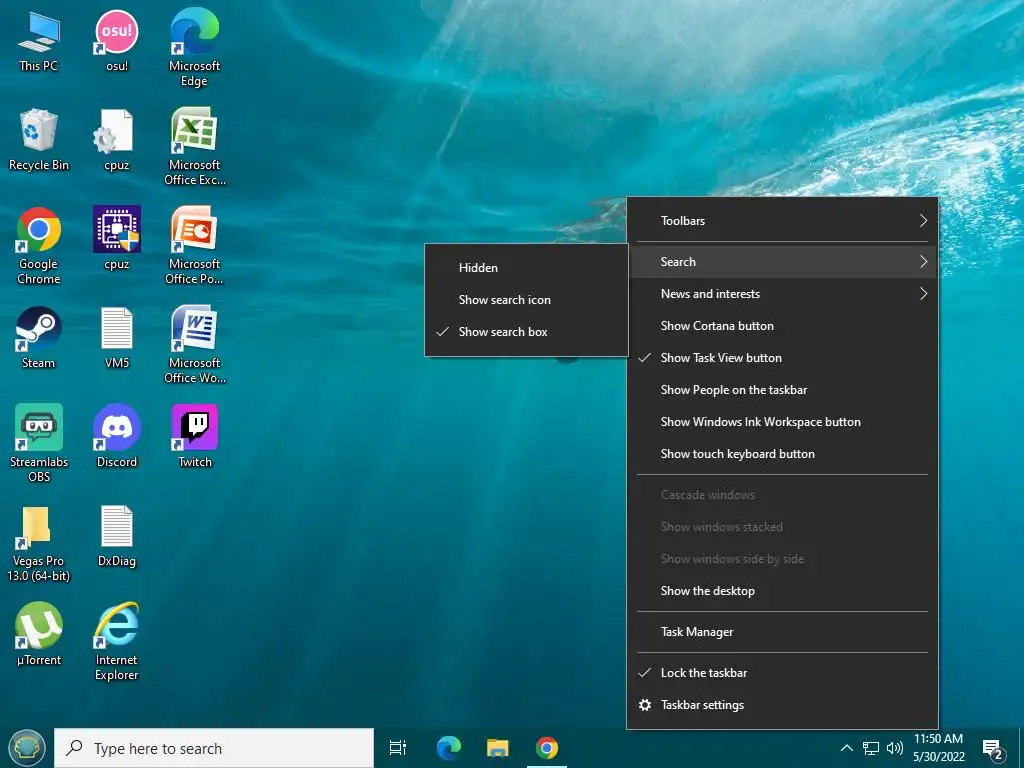The image size is (1024, 768).
Task: Uncheck Show Task View button
Action: (782, 358)
